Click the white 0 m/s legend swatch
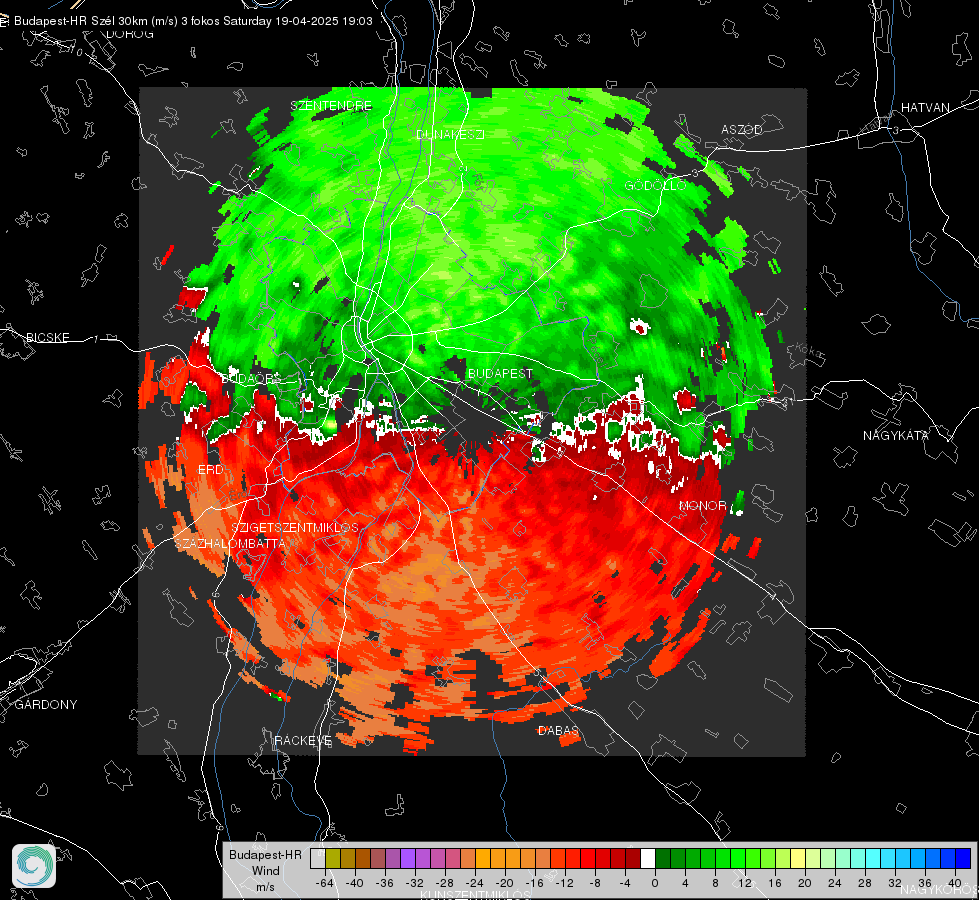Viewport: 979px width, 900px height. click(648, 858)
